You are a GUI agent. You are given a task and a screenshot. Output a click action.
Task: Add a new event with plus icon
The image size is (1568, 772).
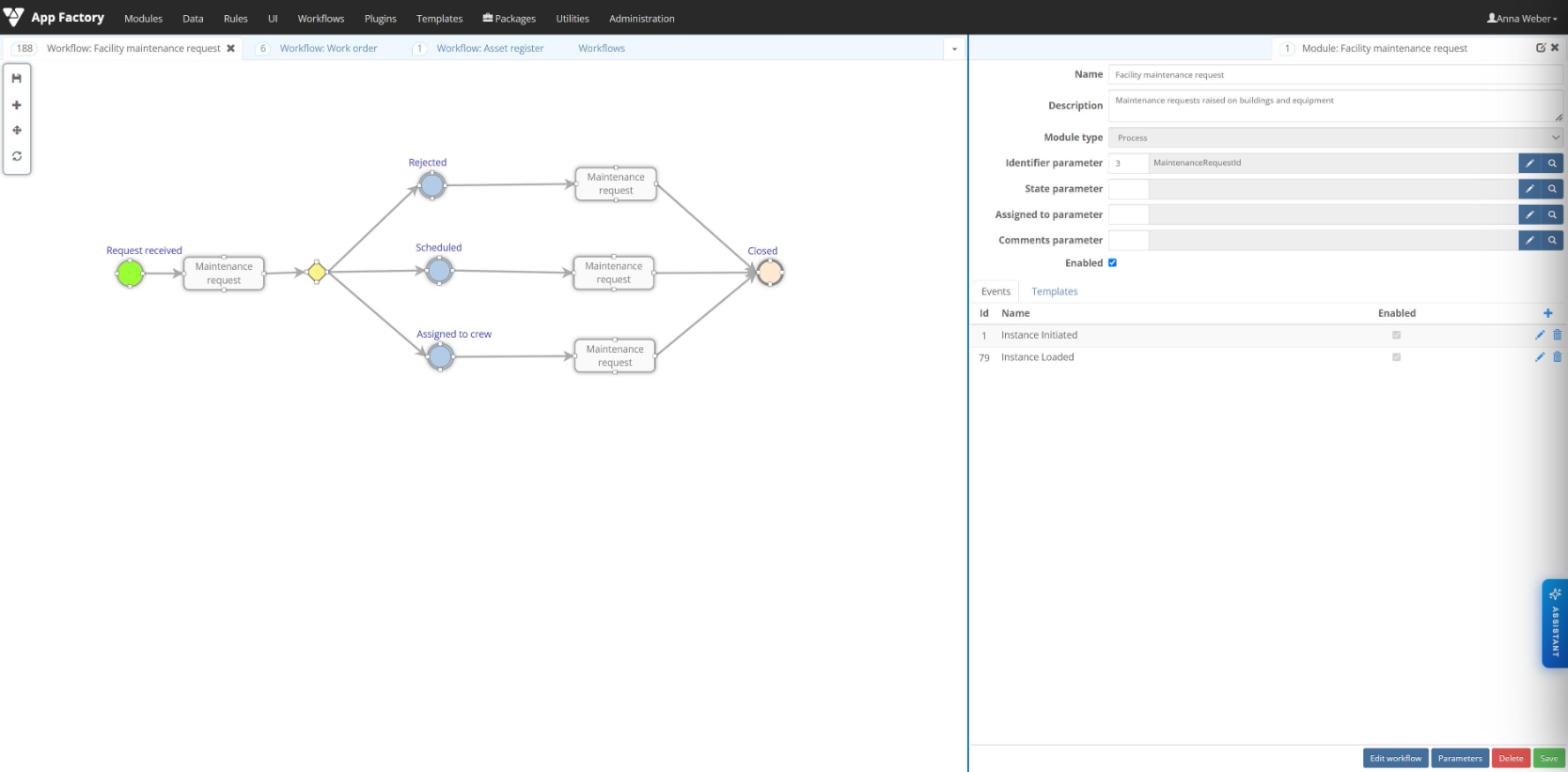tap(1548, 313)
